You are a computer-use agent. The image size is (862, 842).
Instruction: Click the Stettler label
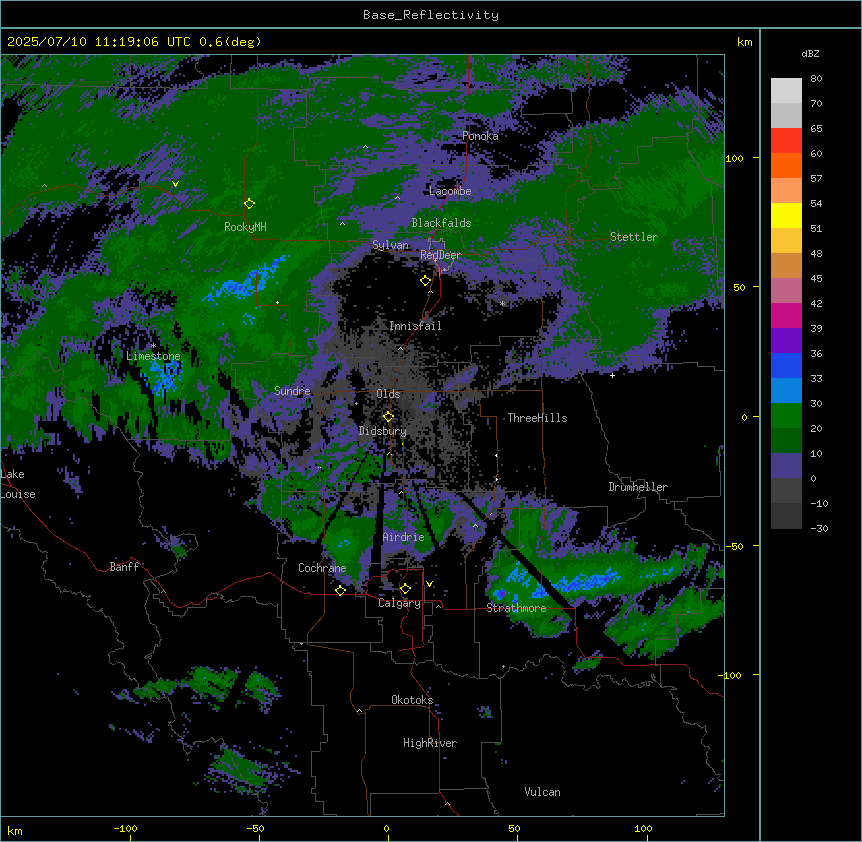tap(634, 237)
